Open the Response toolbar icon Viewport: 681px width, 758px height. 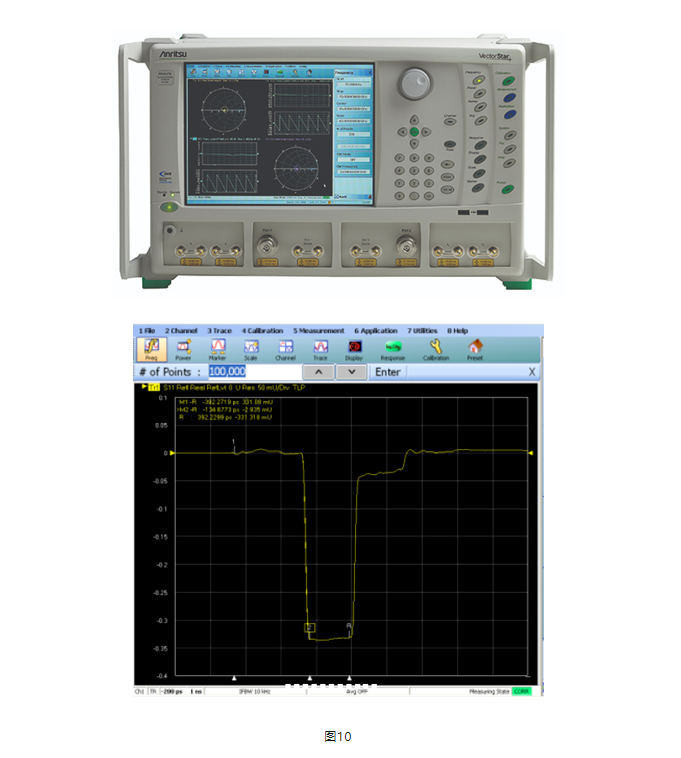[x=392, y=347]
